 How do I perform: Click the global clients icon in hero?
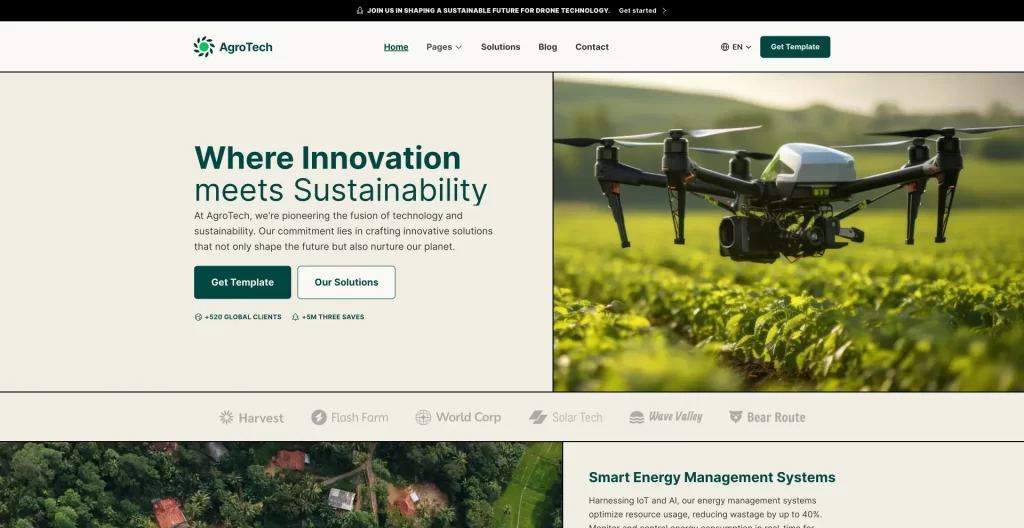point(198,317)
